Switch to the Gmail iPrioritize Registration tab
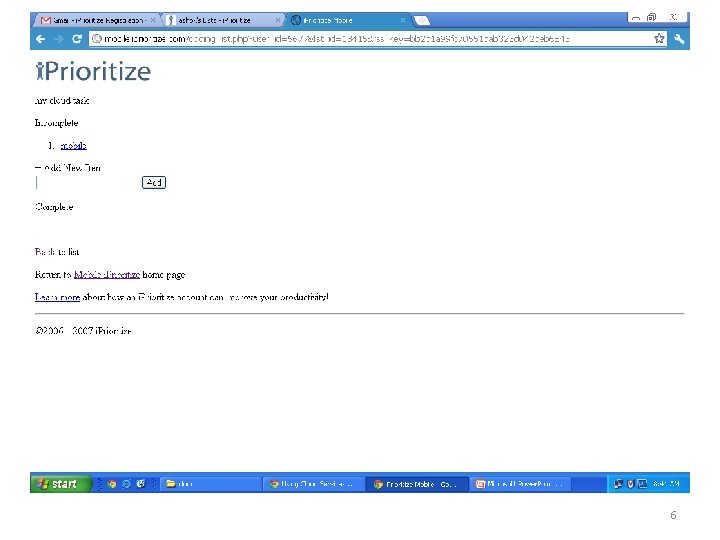Screen dimensions: 720x540 (98, 20)
